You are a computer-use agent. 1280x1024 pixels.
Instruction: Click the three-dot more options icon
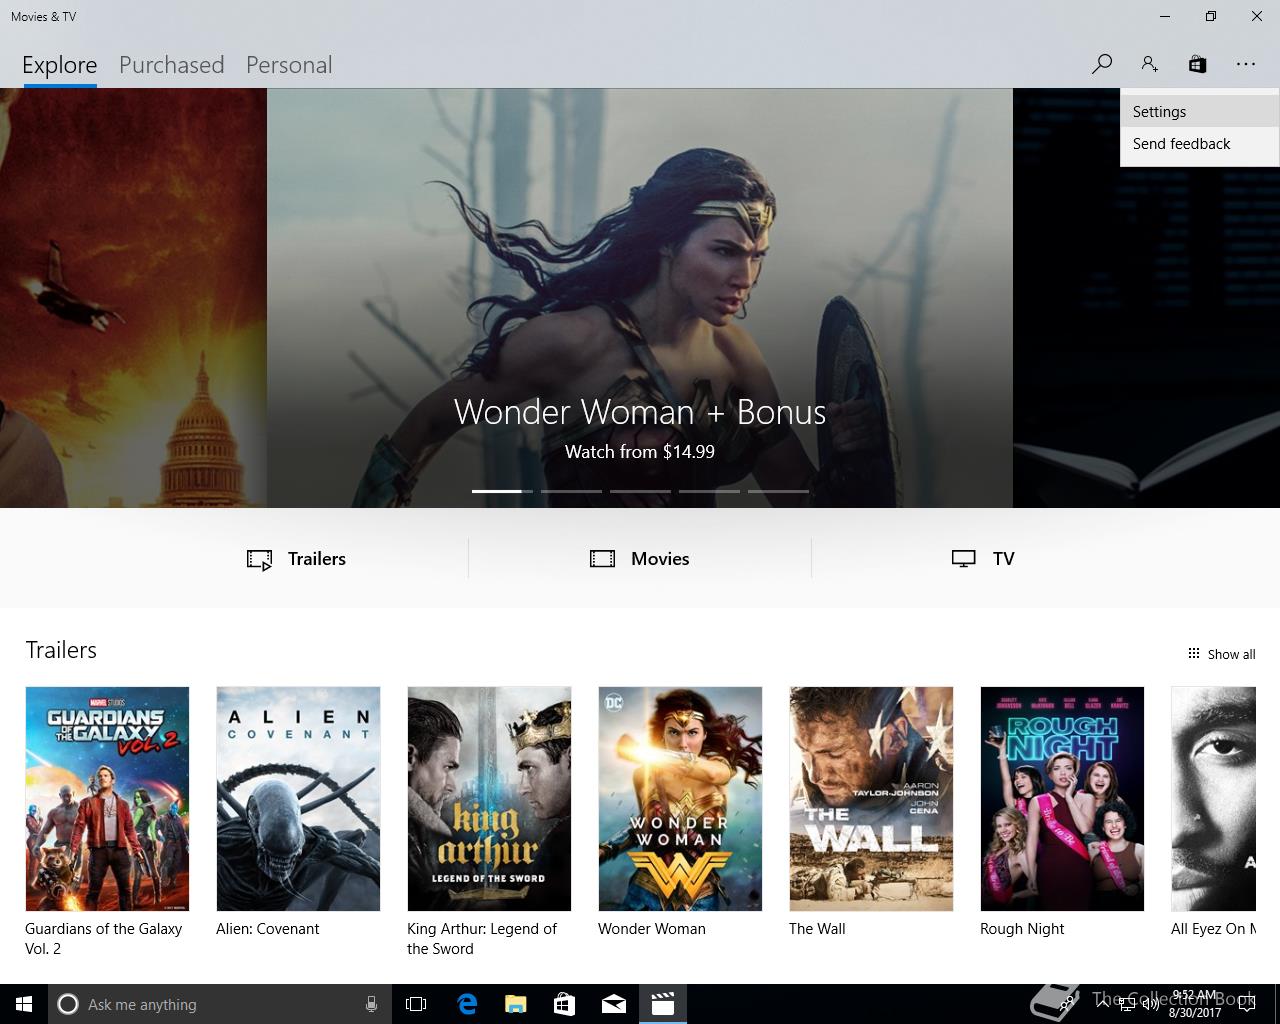pyautogui.click(x=1245, y=64)
